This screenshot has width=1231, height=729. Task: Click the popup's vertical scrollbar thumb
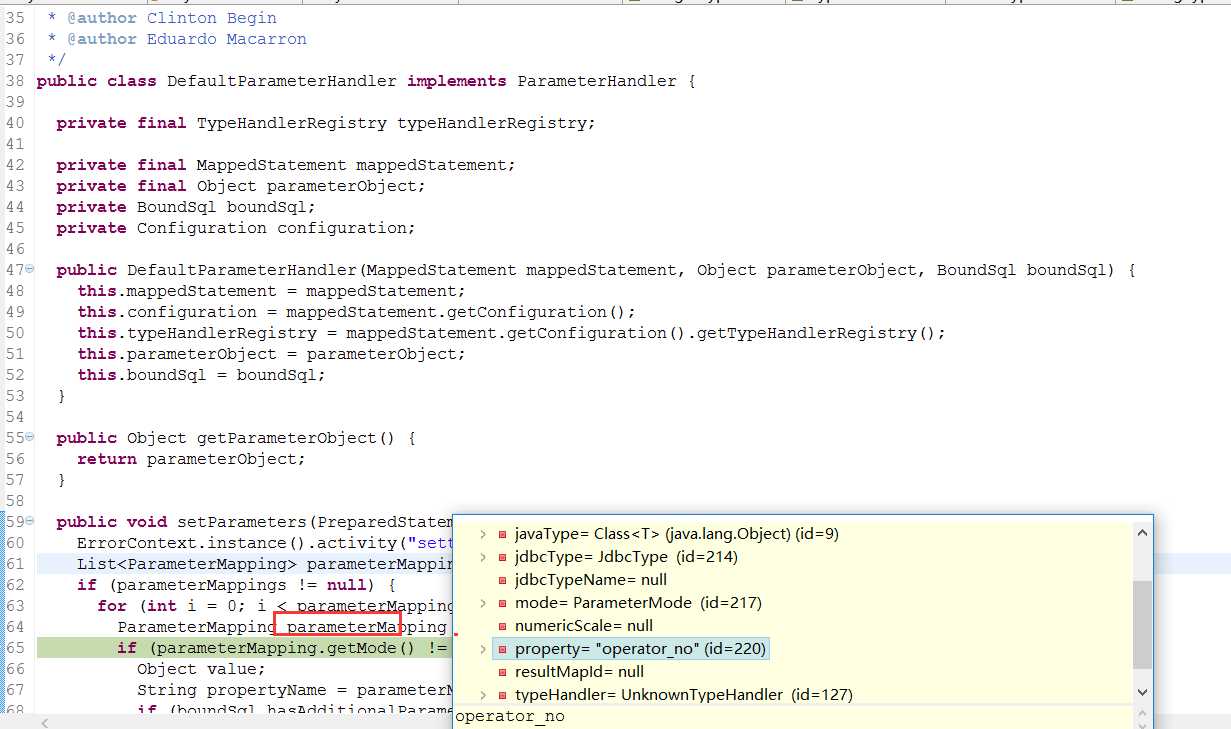(x=1143, y=623)
